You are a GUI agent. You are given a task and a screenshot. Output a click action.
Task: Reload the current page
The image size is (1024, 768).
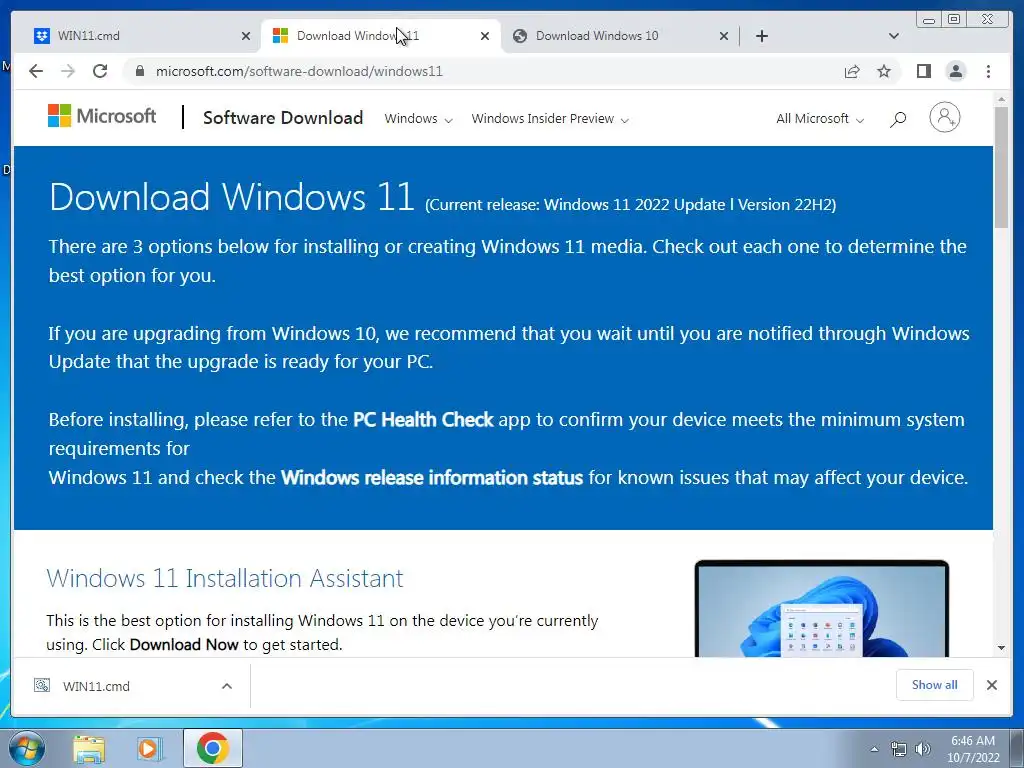100,71
